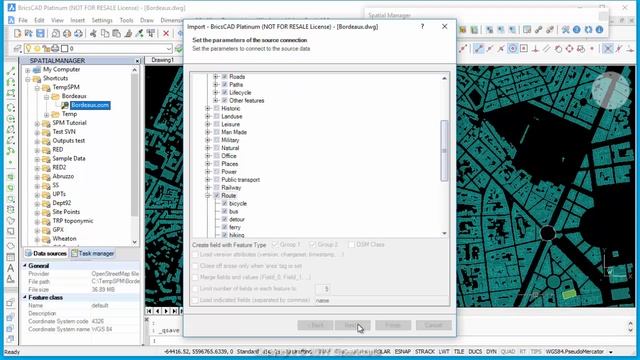
Task: Click the New drawing icon in toolbar
Action: pos(18,33)
